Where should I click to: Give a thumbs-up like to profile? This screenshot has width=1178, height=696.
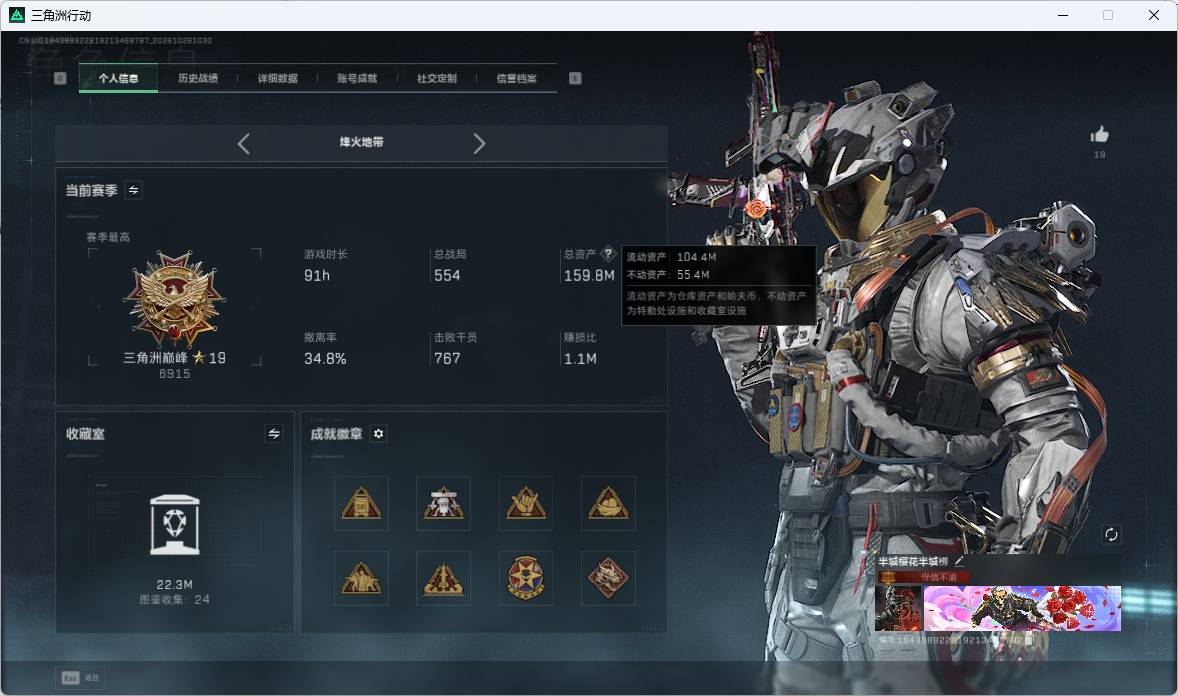point(1100,135)
